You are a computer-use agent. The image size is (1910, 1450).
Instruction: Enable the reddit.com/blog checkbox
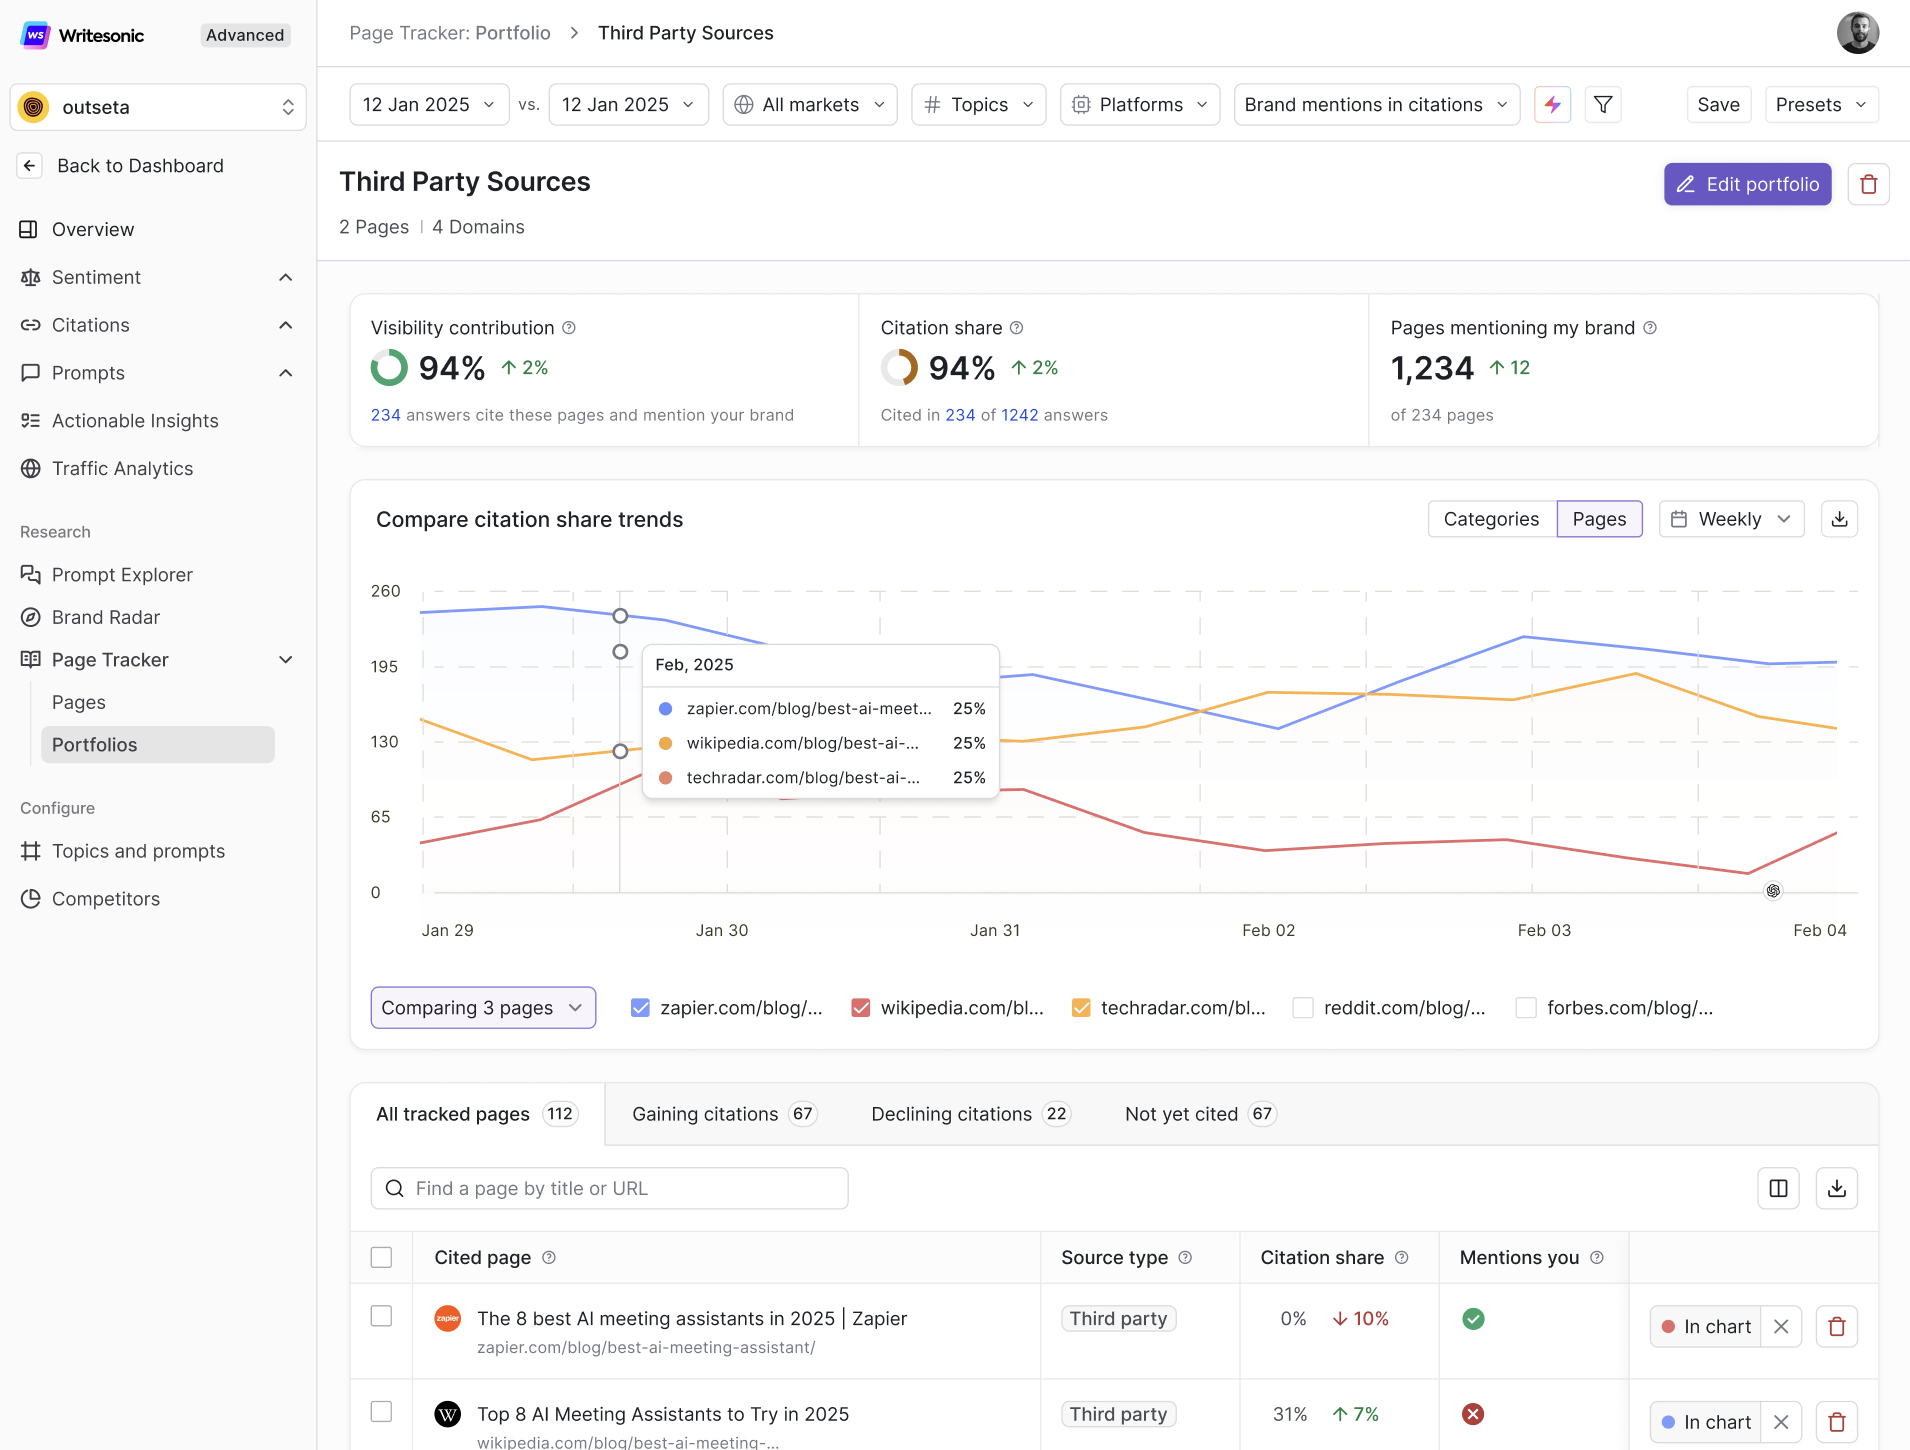click(x=1302, y=1008)
